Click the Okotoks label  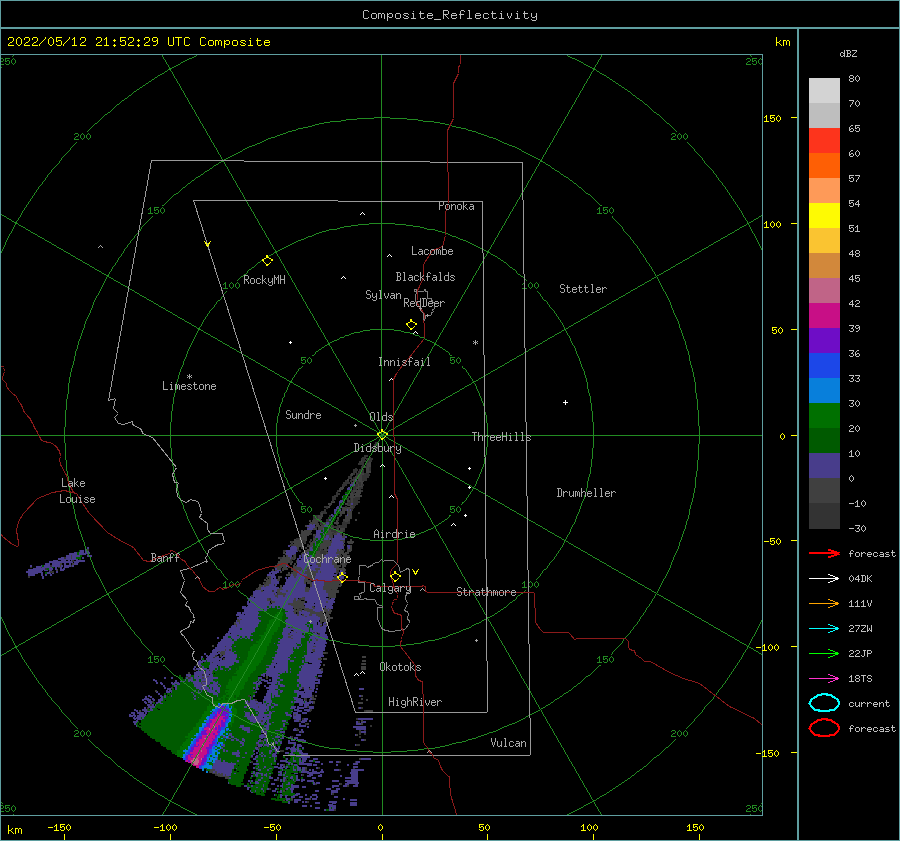click(x=400, y=667)
